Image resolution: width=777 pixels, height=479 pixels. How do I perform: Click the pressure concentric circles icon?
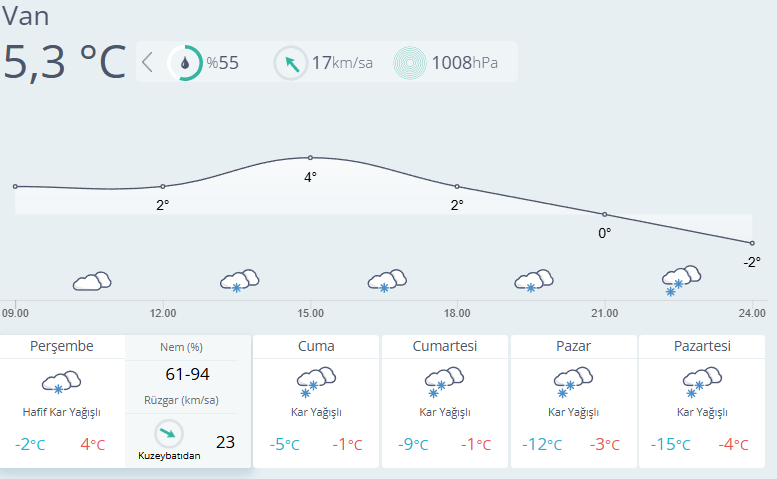[409, 63]
